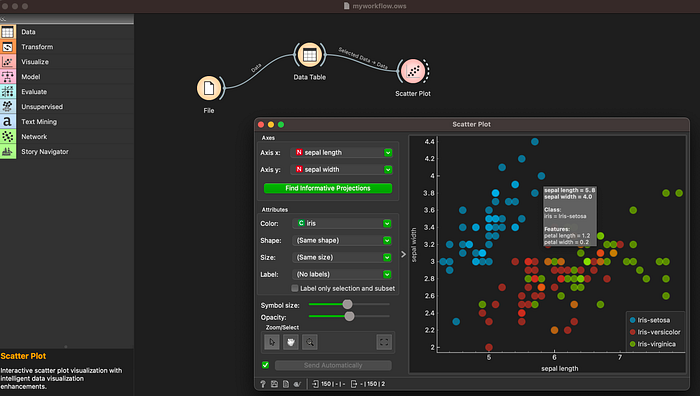Expand the Color iris dropdown

coord(342,223)
